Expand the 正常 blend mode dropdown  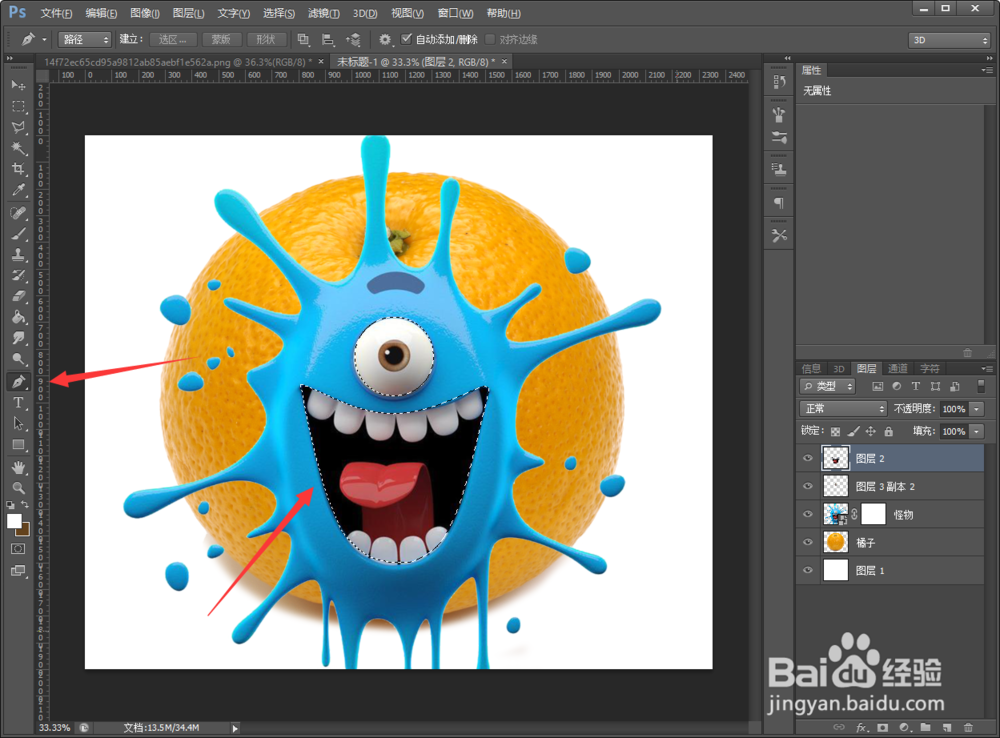point(843,409)
